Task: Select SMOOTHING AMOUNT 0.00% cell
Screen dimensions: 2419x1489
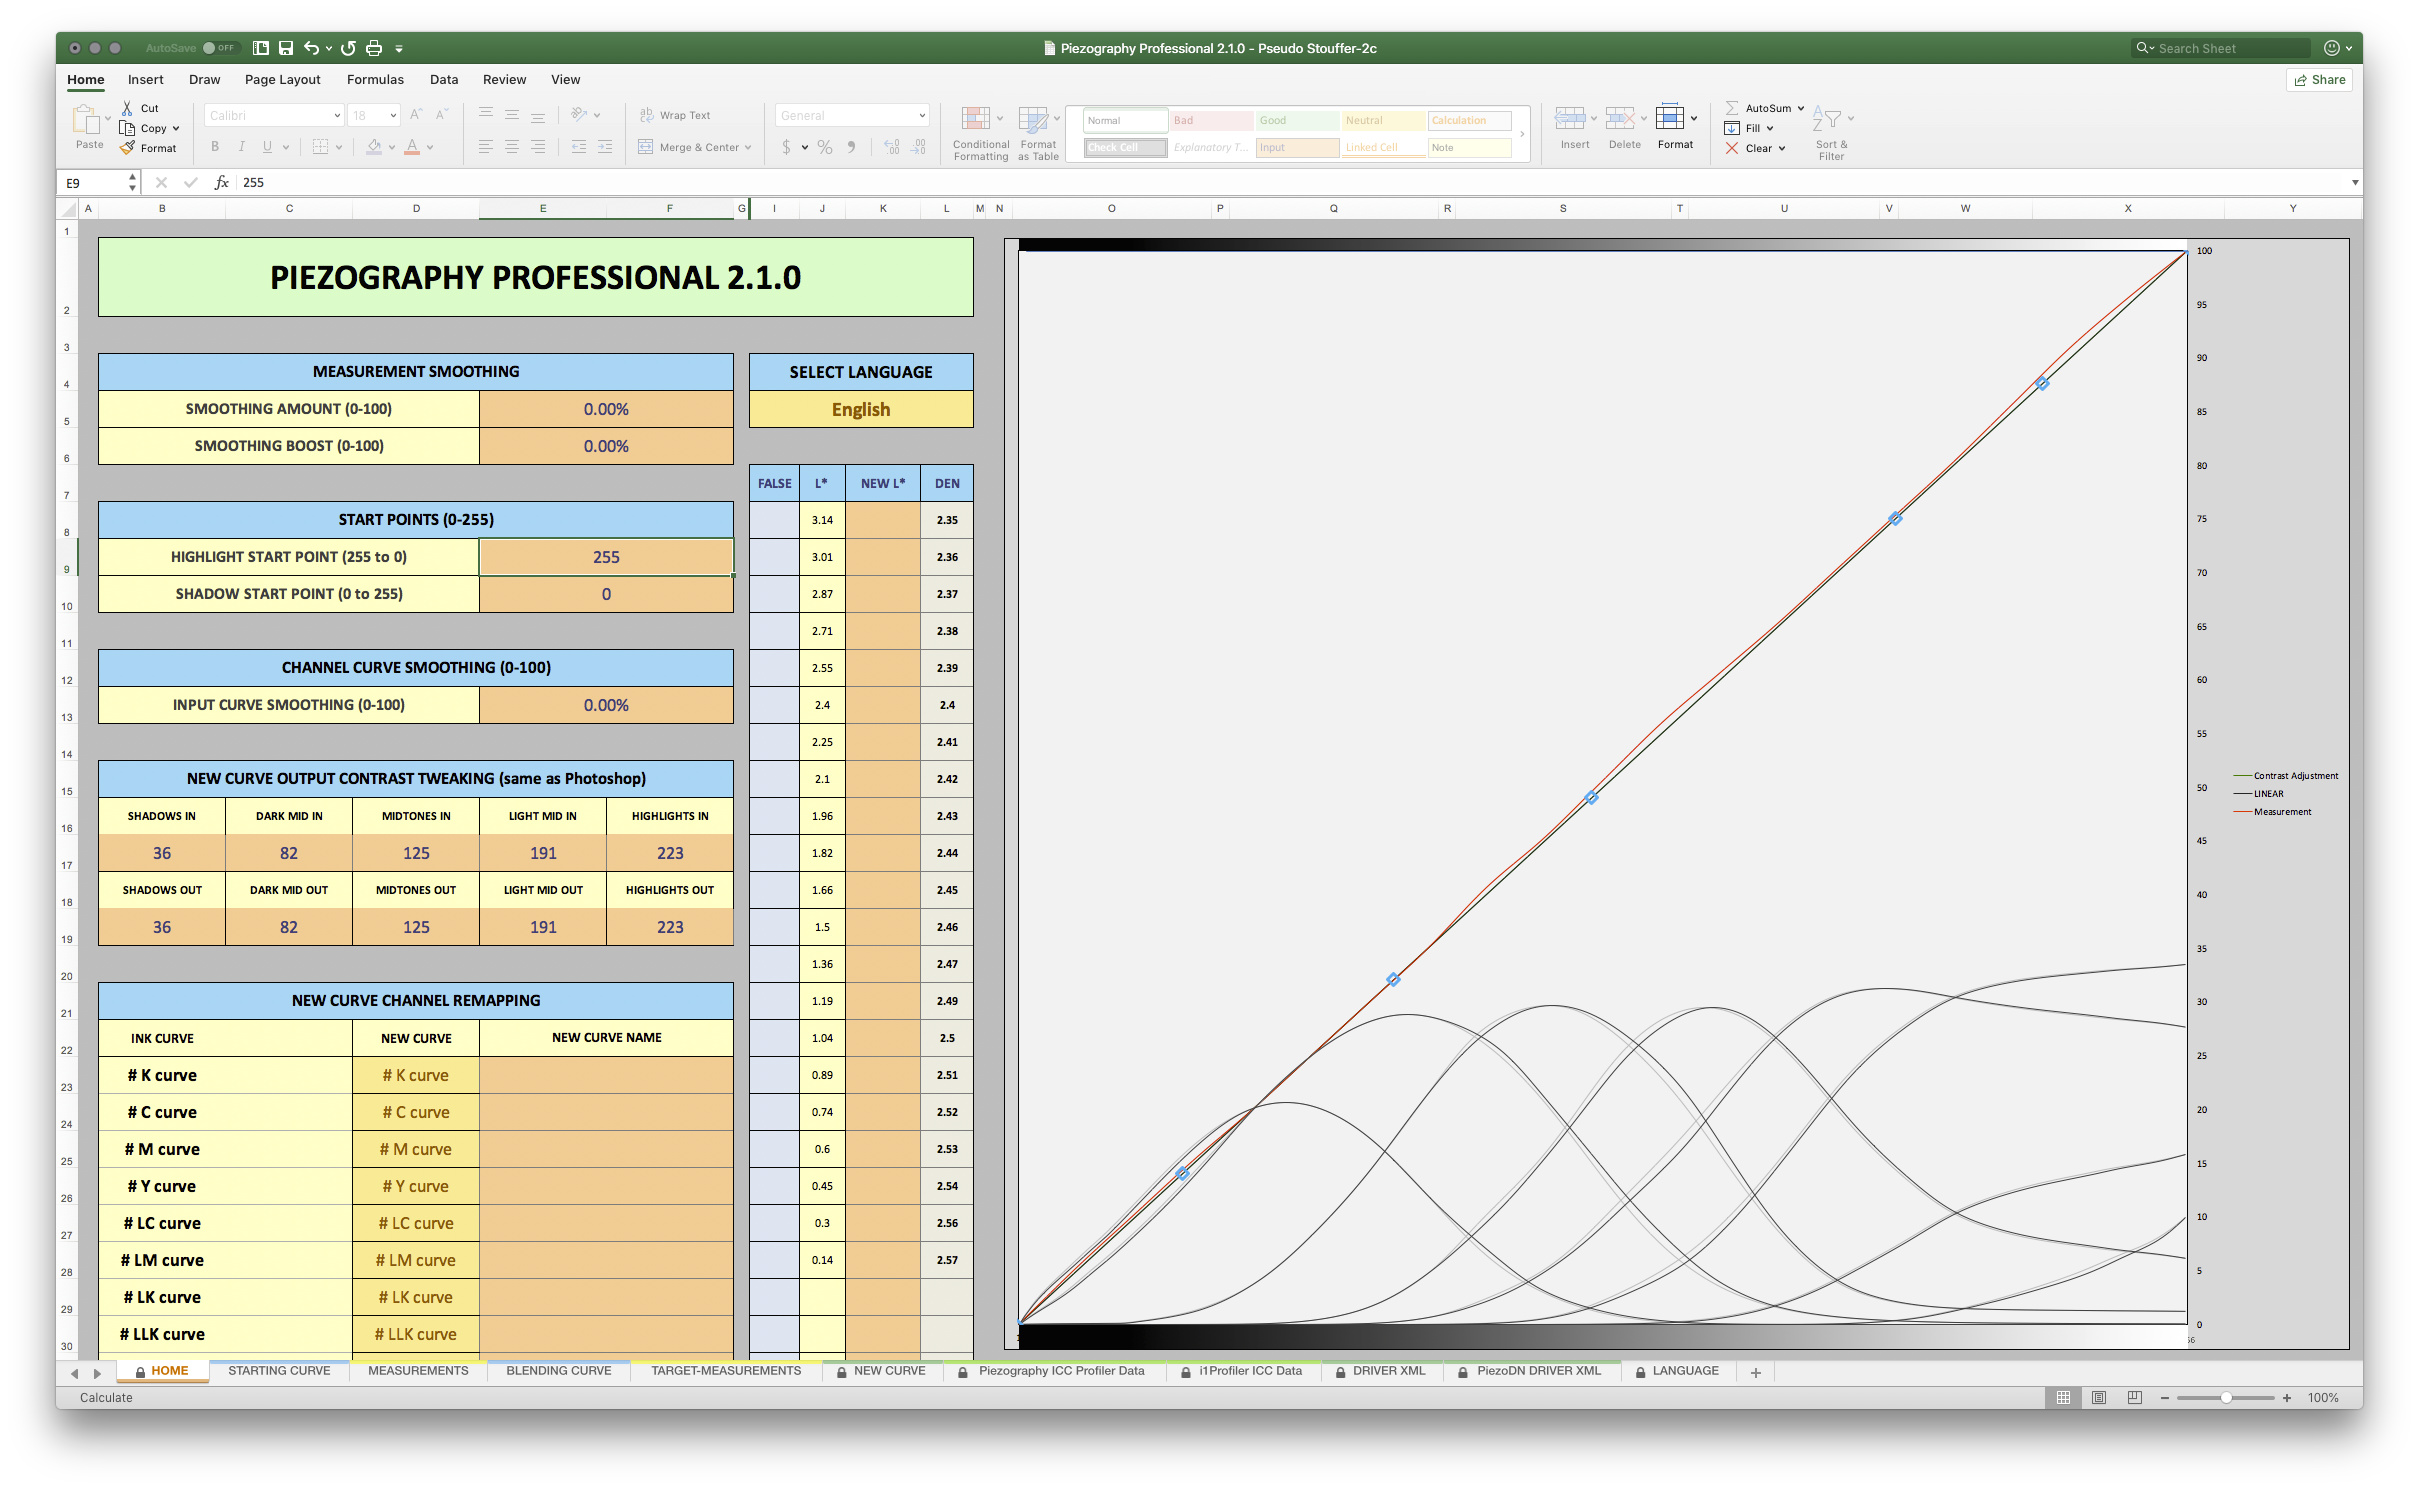Action: tap(606, 409)
